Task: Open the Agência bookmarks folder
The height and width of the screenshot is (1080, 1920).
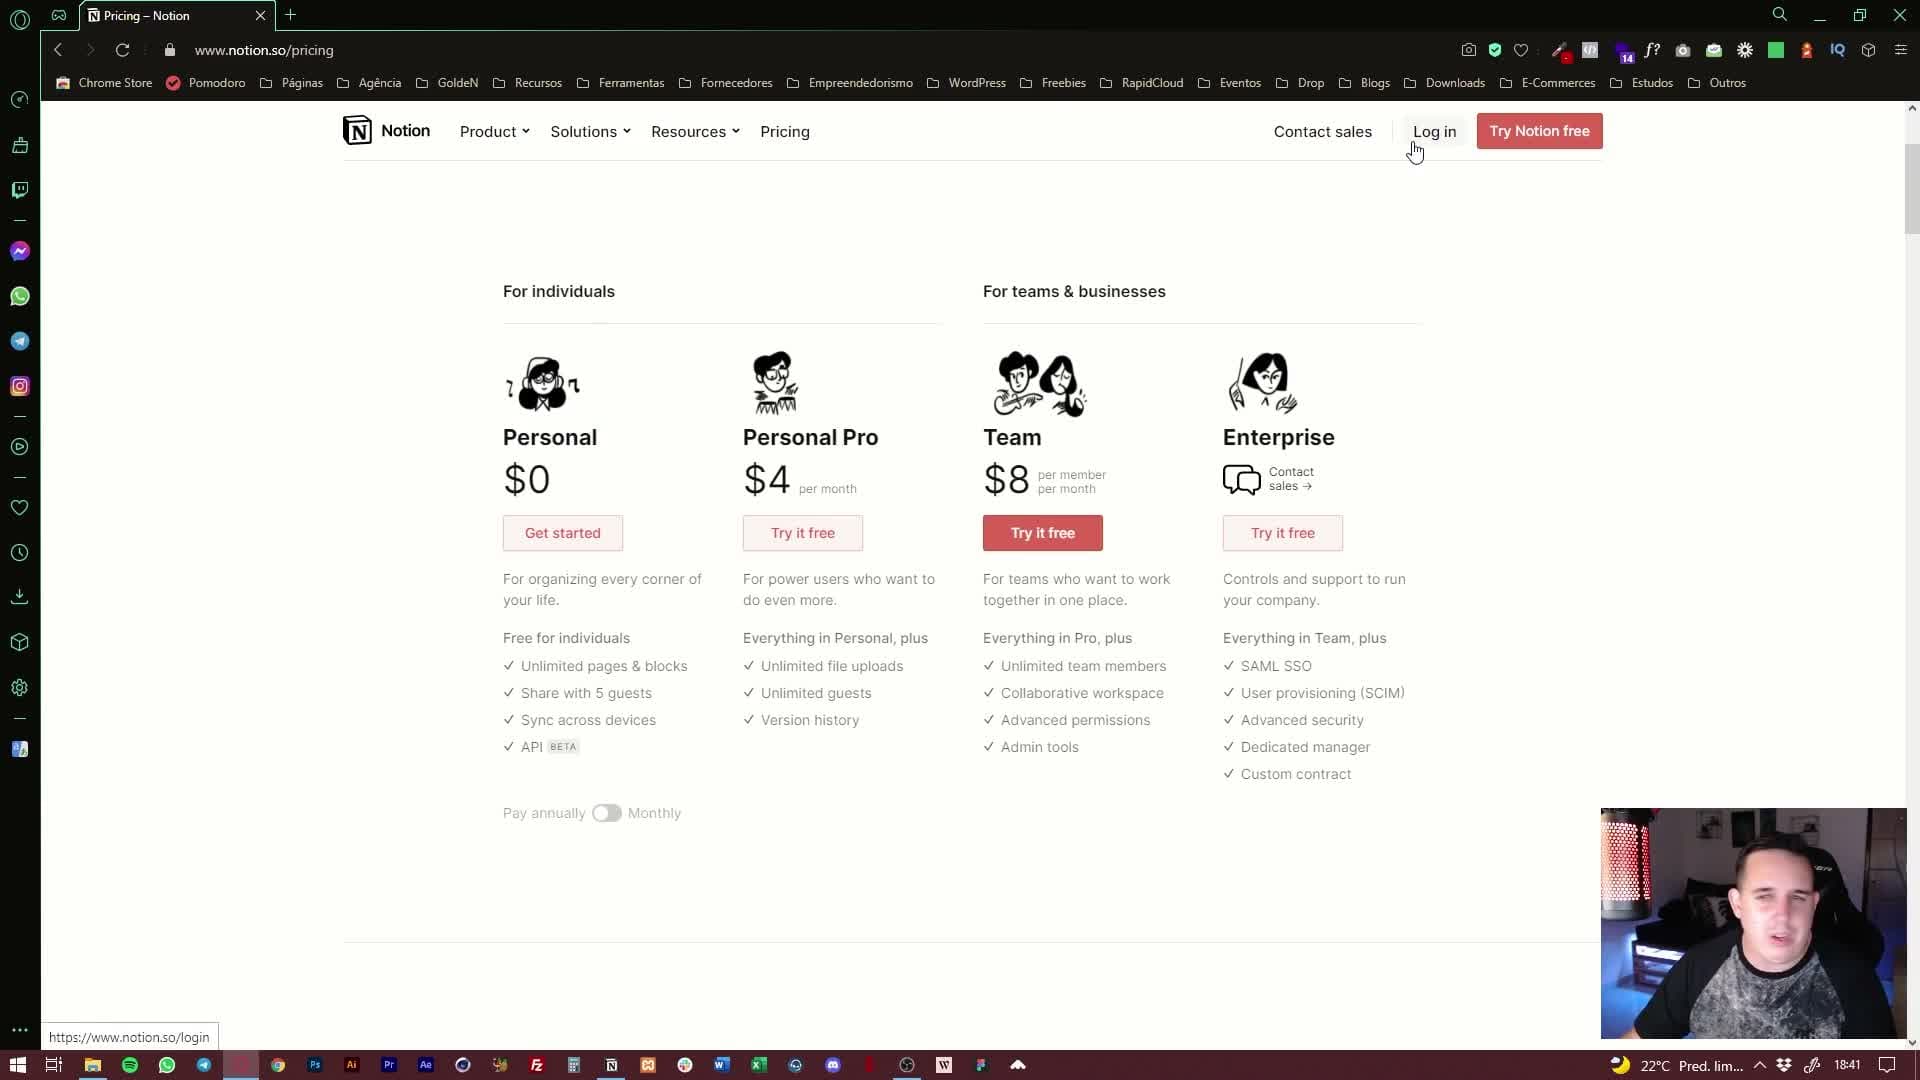Action: point(369,83)
